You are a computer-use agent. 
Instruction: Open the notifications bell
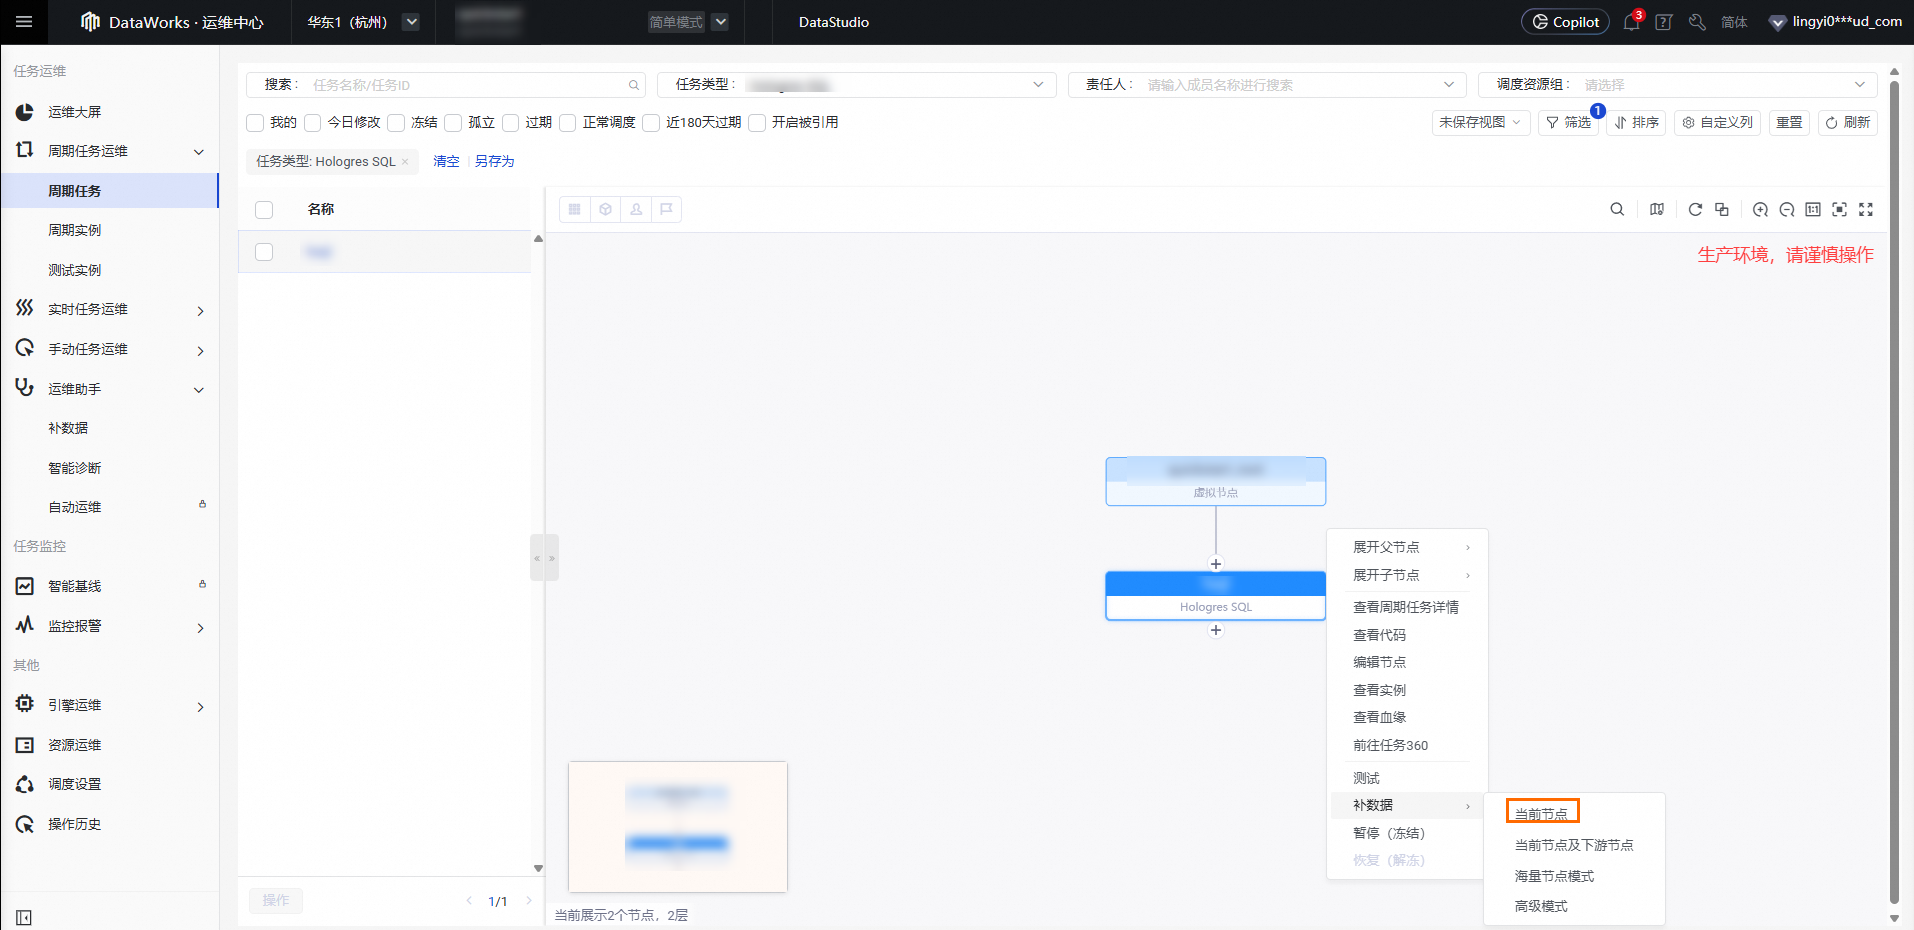[x=1631, y=22]
